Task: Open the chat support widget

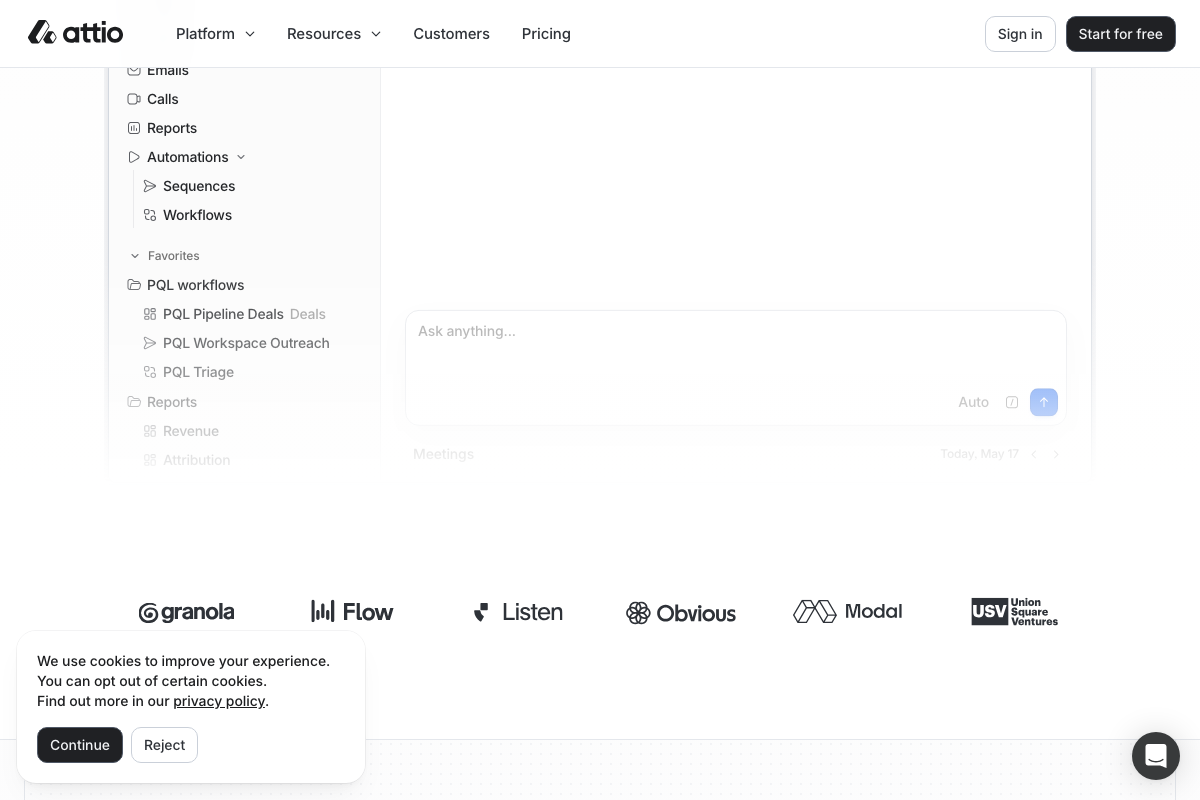Action: pos(1156,755)
